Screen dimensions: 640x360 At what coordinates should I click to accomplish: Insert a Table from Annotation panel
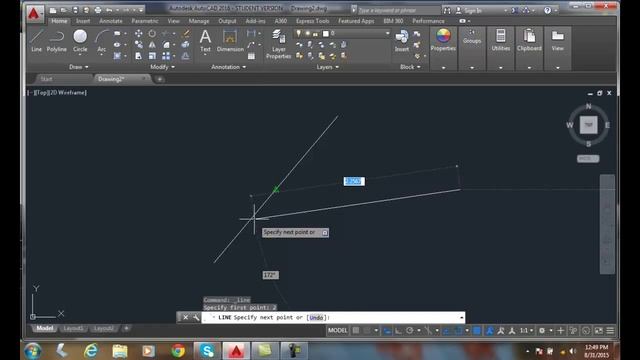click(251, 56)
